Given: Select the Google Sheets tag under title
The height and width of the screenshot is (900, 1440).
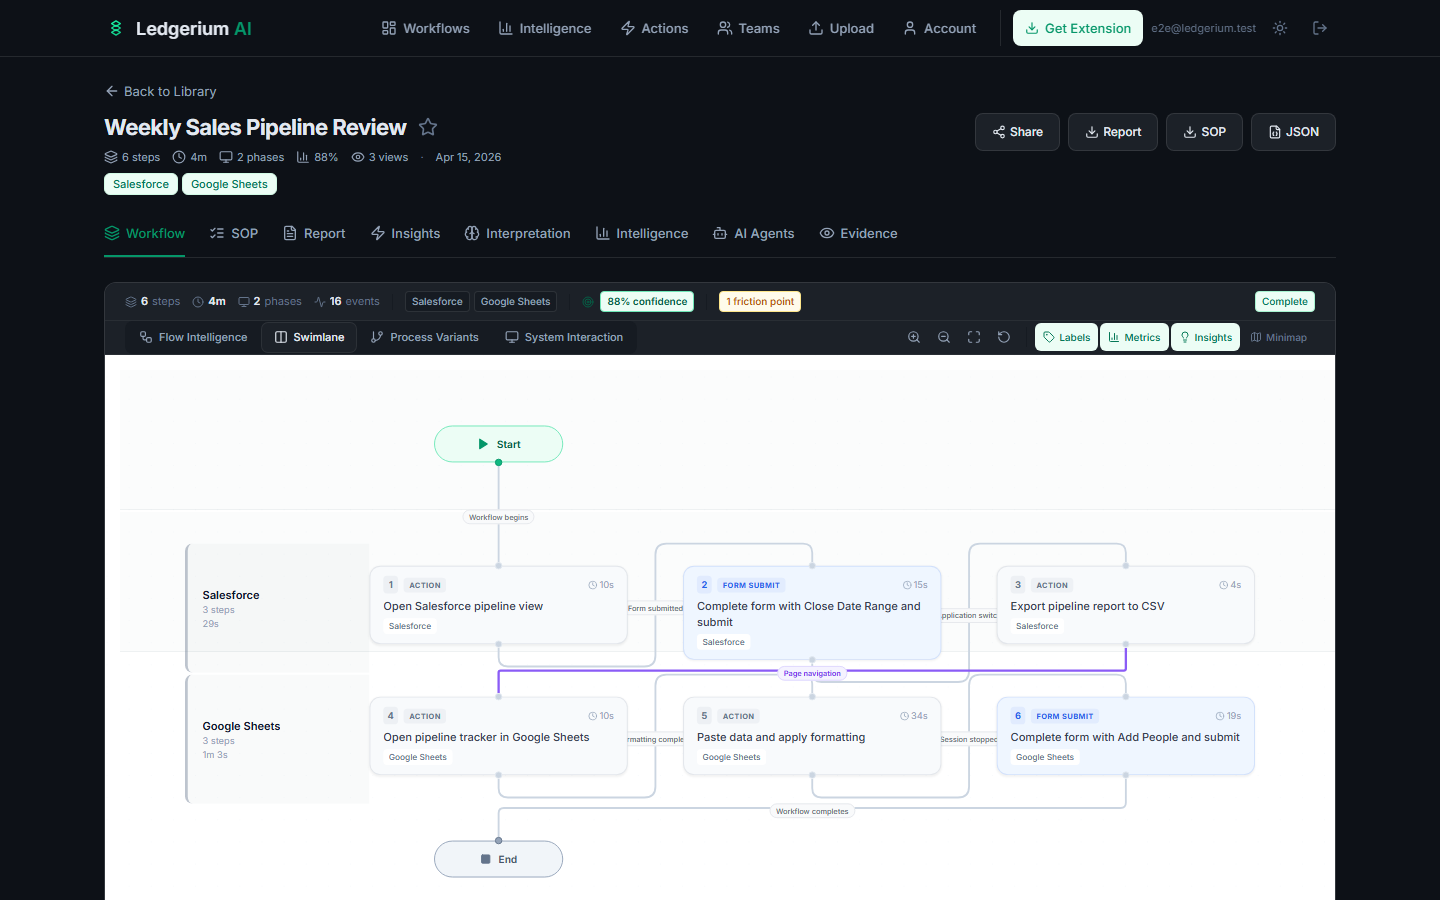Looking at the screenshot, I should 229,184.
